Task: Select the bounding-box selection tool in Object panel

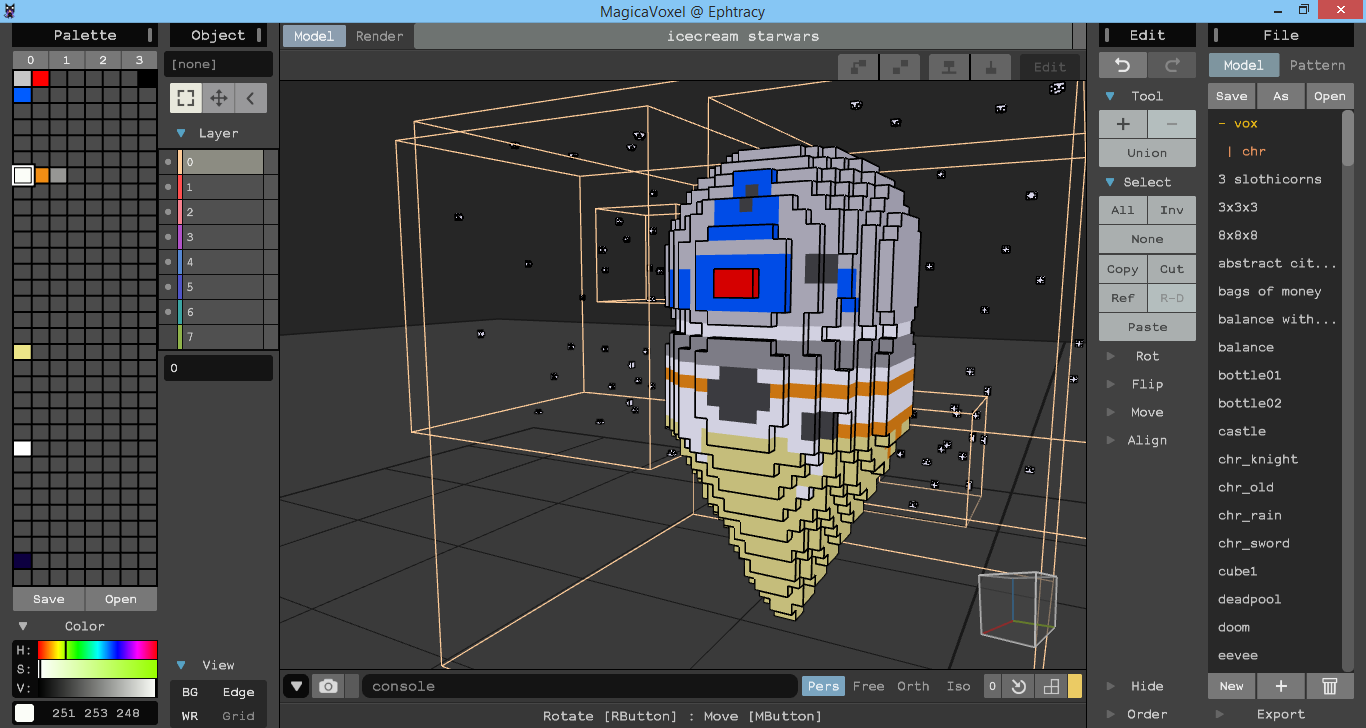Action: pos(185,98)
